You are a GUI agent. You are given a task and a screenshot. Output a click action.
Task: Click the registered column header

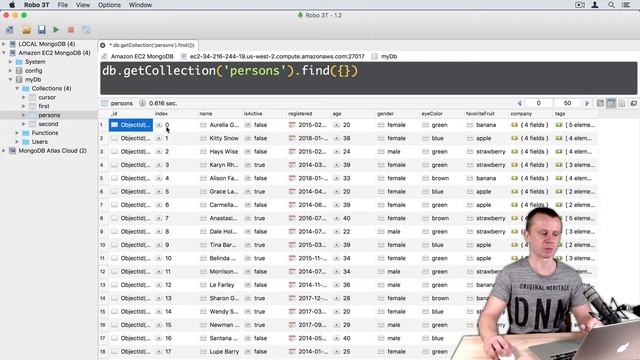pos(309,113)
